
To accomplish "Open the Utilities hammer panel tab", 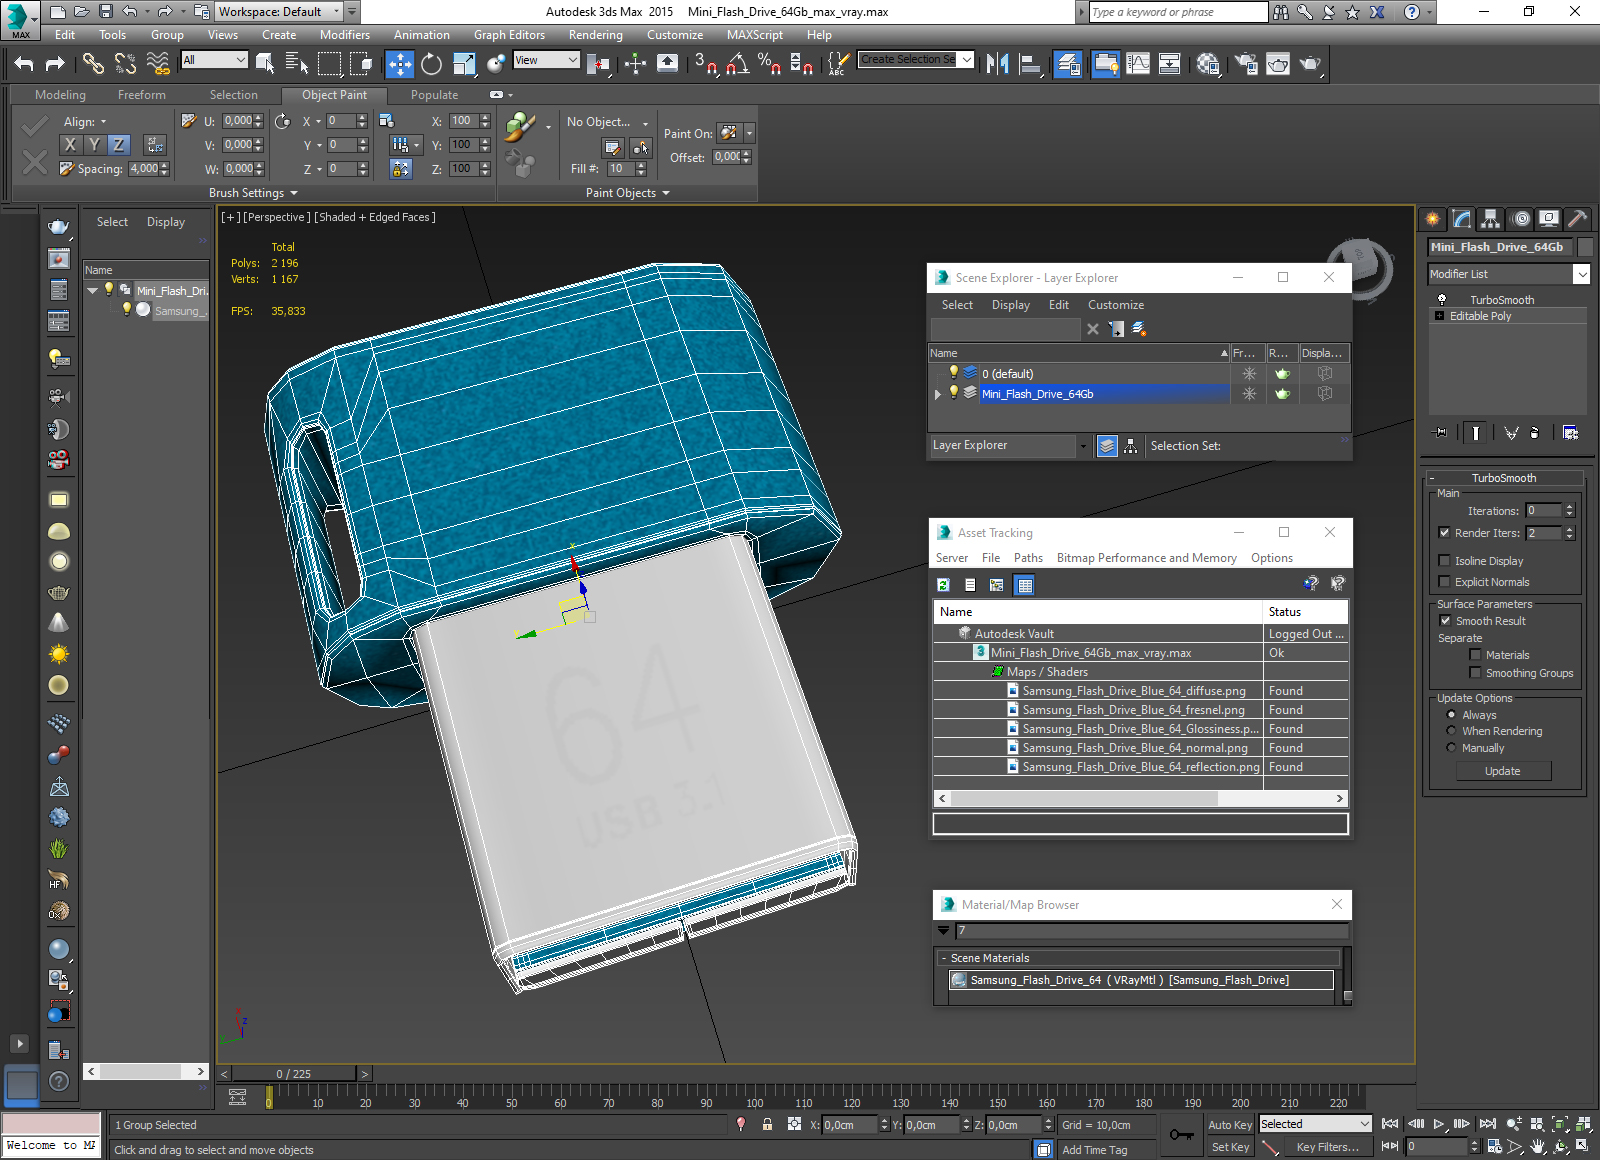I will [1578, 218].
